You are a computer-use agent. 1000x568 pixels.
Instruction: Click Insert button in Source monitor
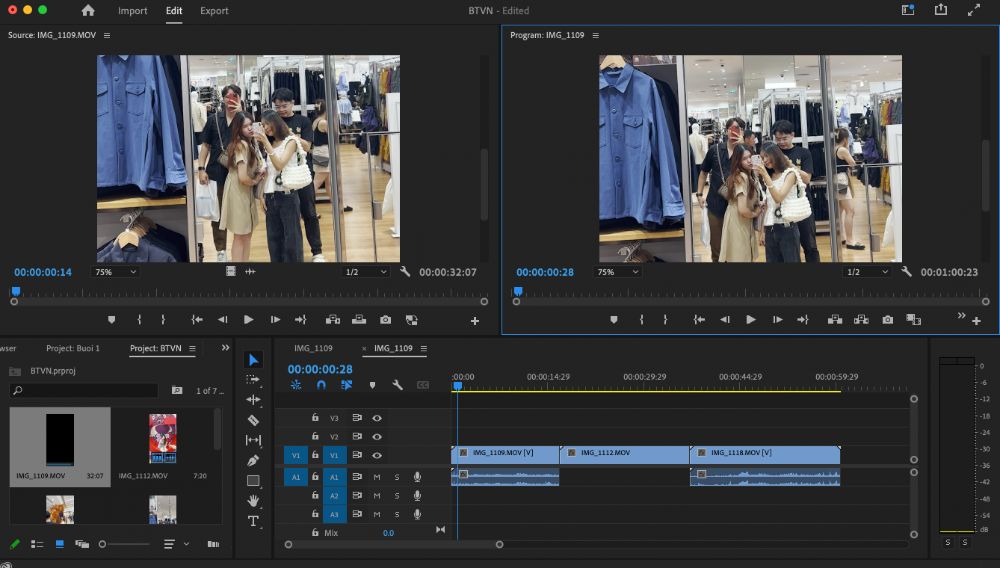332,320
